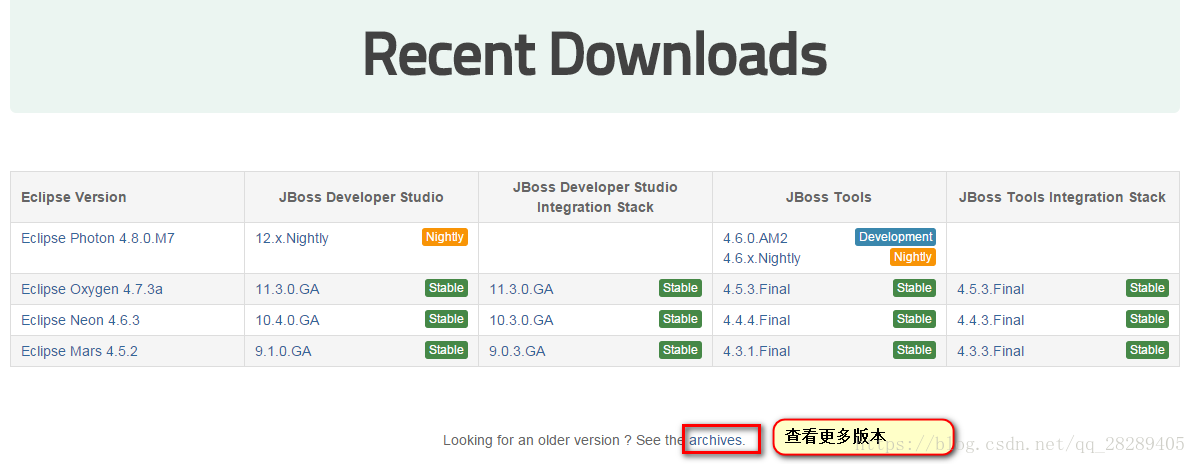Screen dimensions: 1196x464
Task: Click JBoss Developer Studio Integration Stack header
Action: click(x=596, y=197)
